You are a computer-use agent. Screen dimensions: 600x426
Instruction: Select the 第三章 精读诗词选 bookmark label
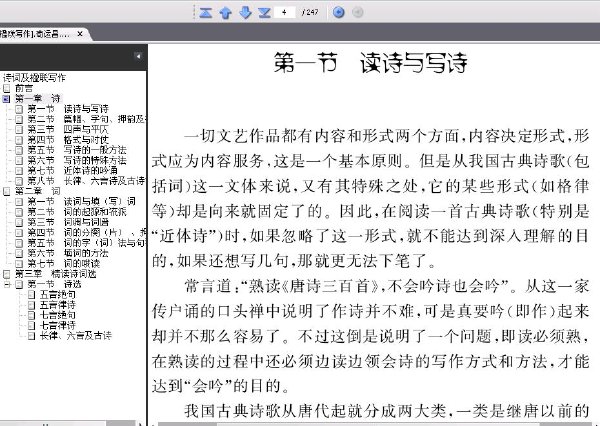pyautogui.click(x=56, y=274)
